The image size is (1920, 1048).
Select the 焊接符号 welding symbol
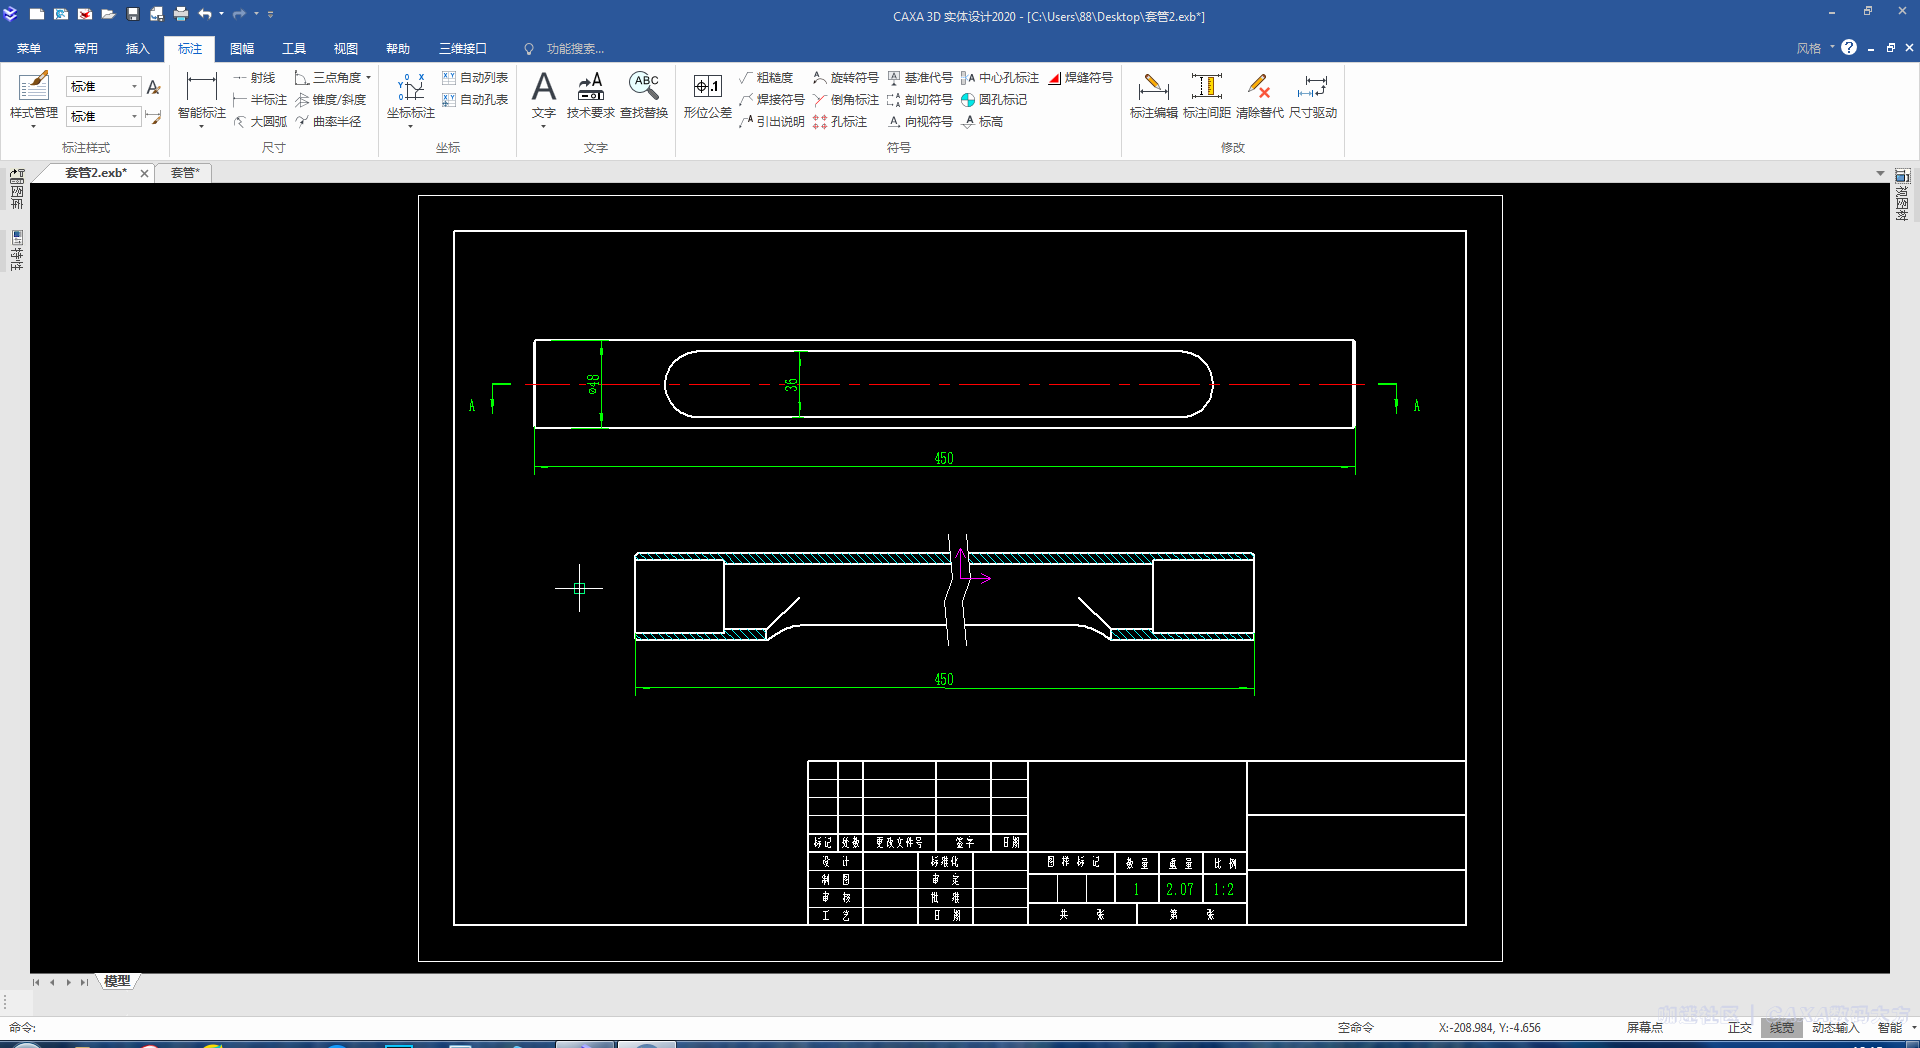[772, 100]
